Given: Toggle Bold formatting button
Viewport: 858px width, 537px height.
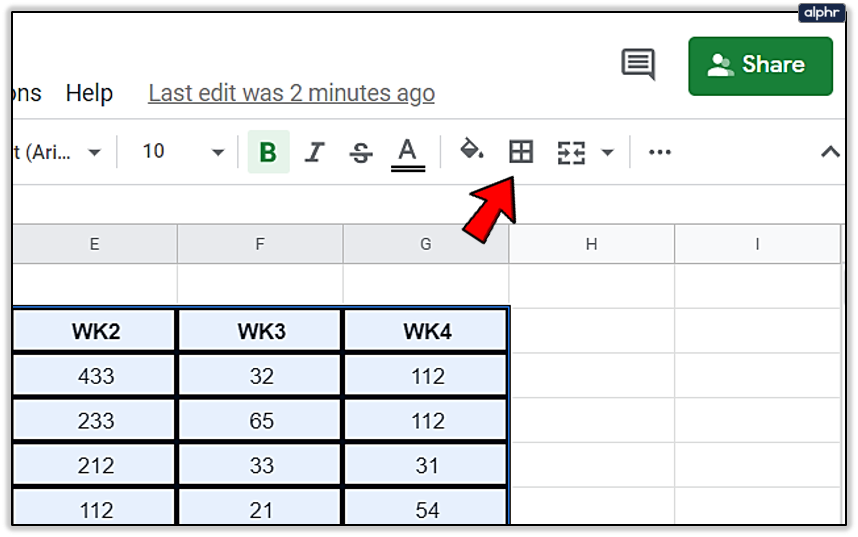Looking at the screenshot, I should tap(268, 152).
